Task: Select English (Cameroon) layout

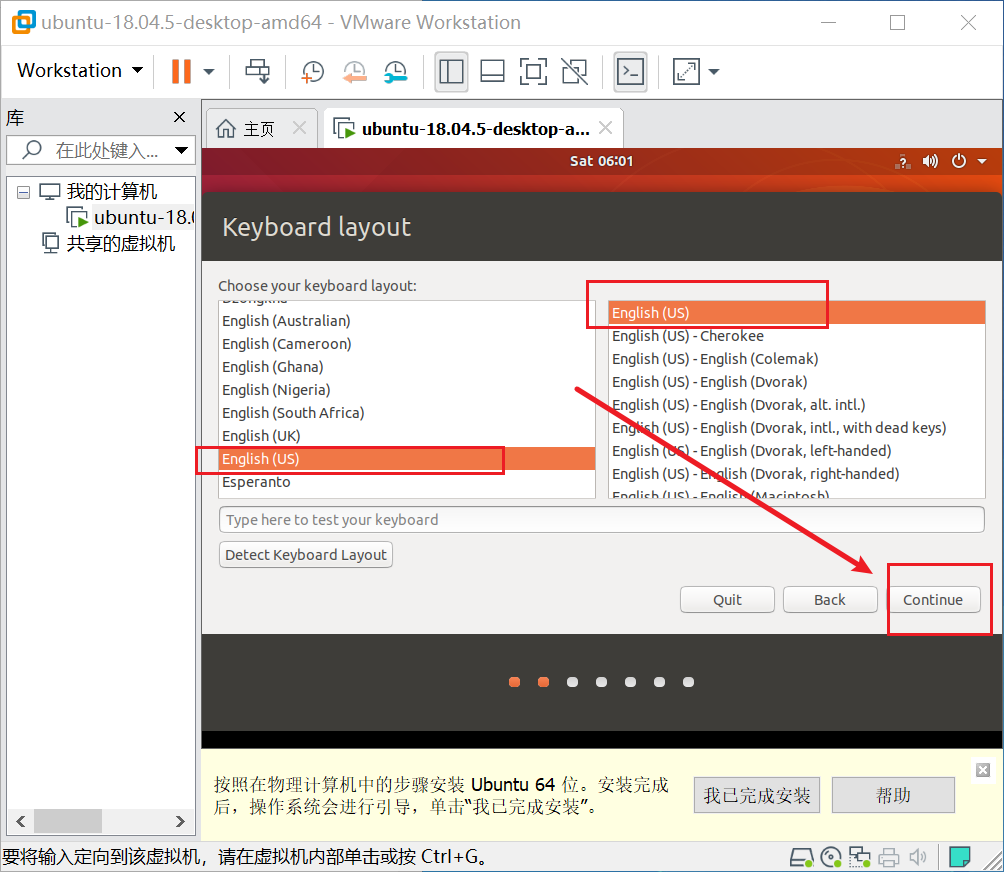Action: click(x=407, y=344)
